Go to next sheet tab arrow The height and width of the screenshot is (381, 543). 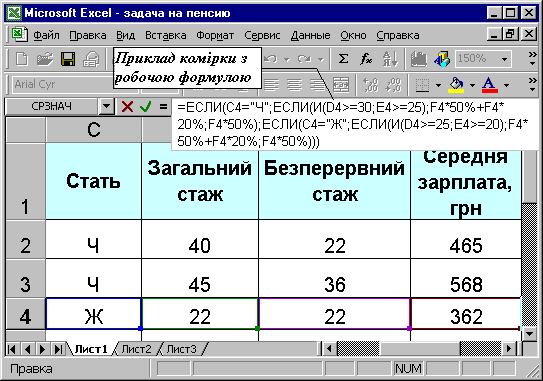point(42,349)
